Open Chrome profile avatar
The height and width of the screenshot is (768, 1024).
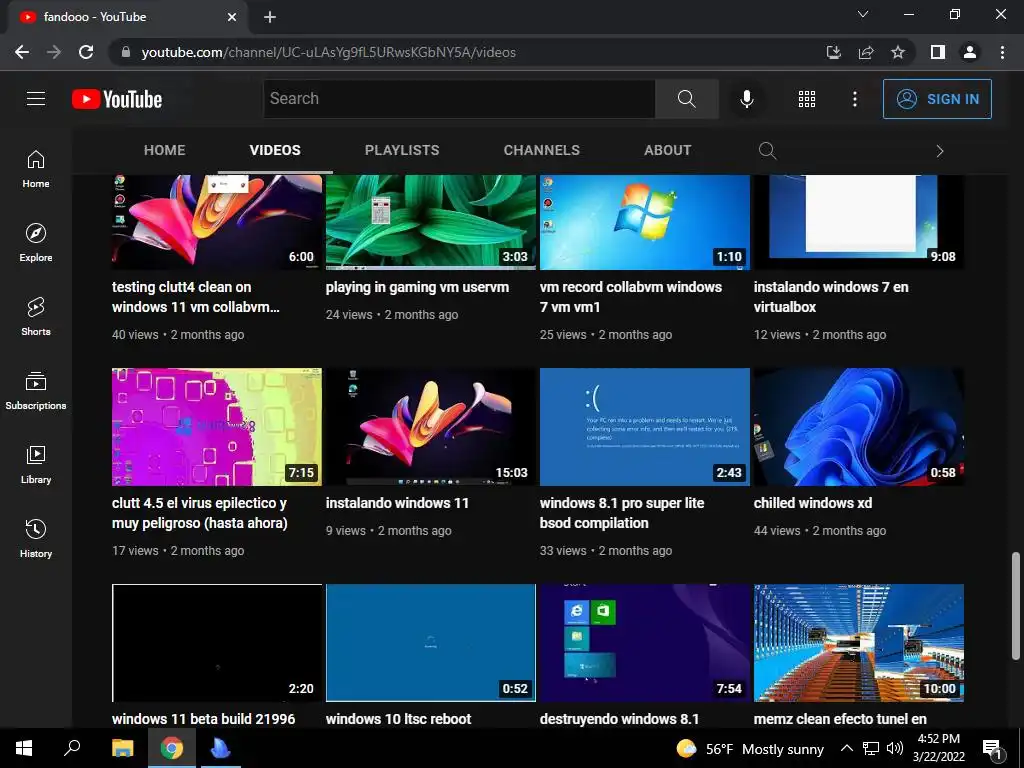[970, 52]
